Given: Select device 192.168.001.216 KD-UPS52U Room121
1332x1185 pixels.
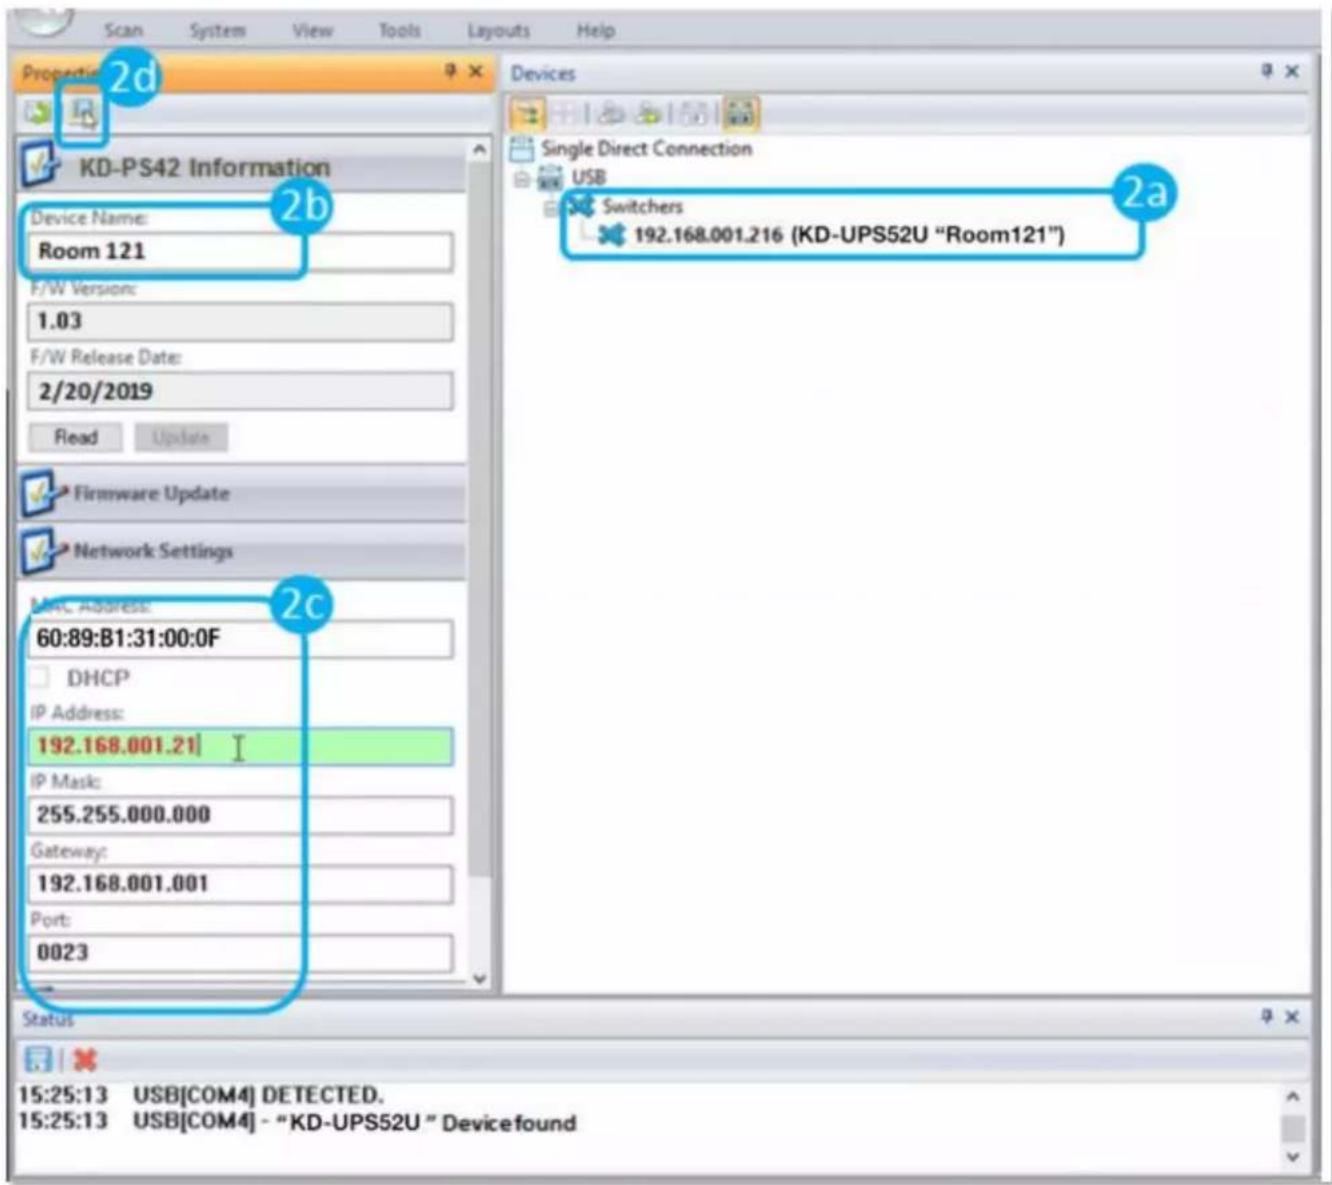Looking at the screenshot, I should 848,236.
